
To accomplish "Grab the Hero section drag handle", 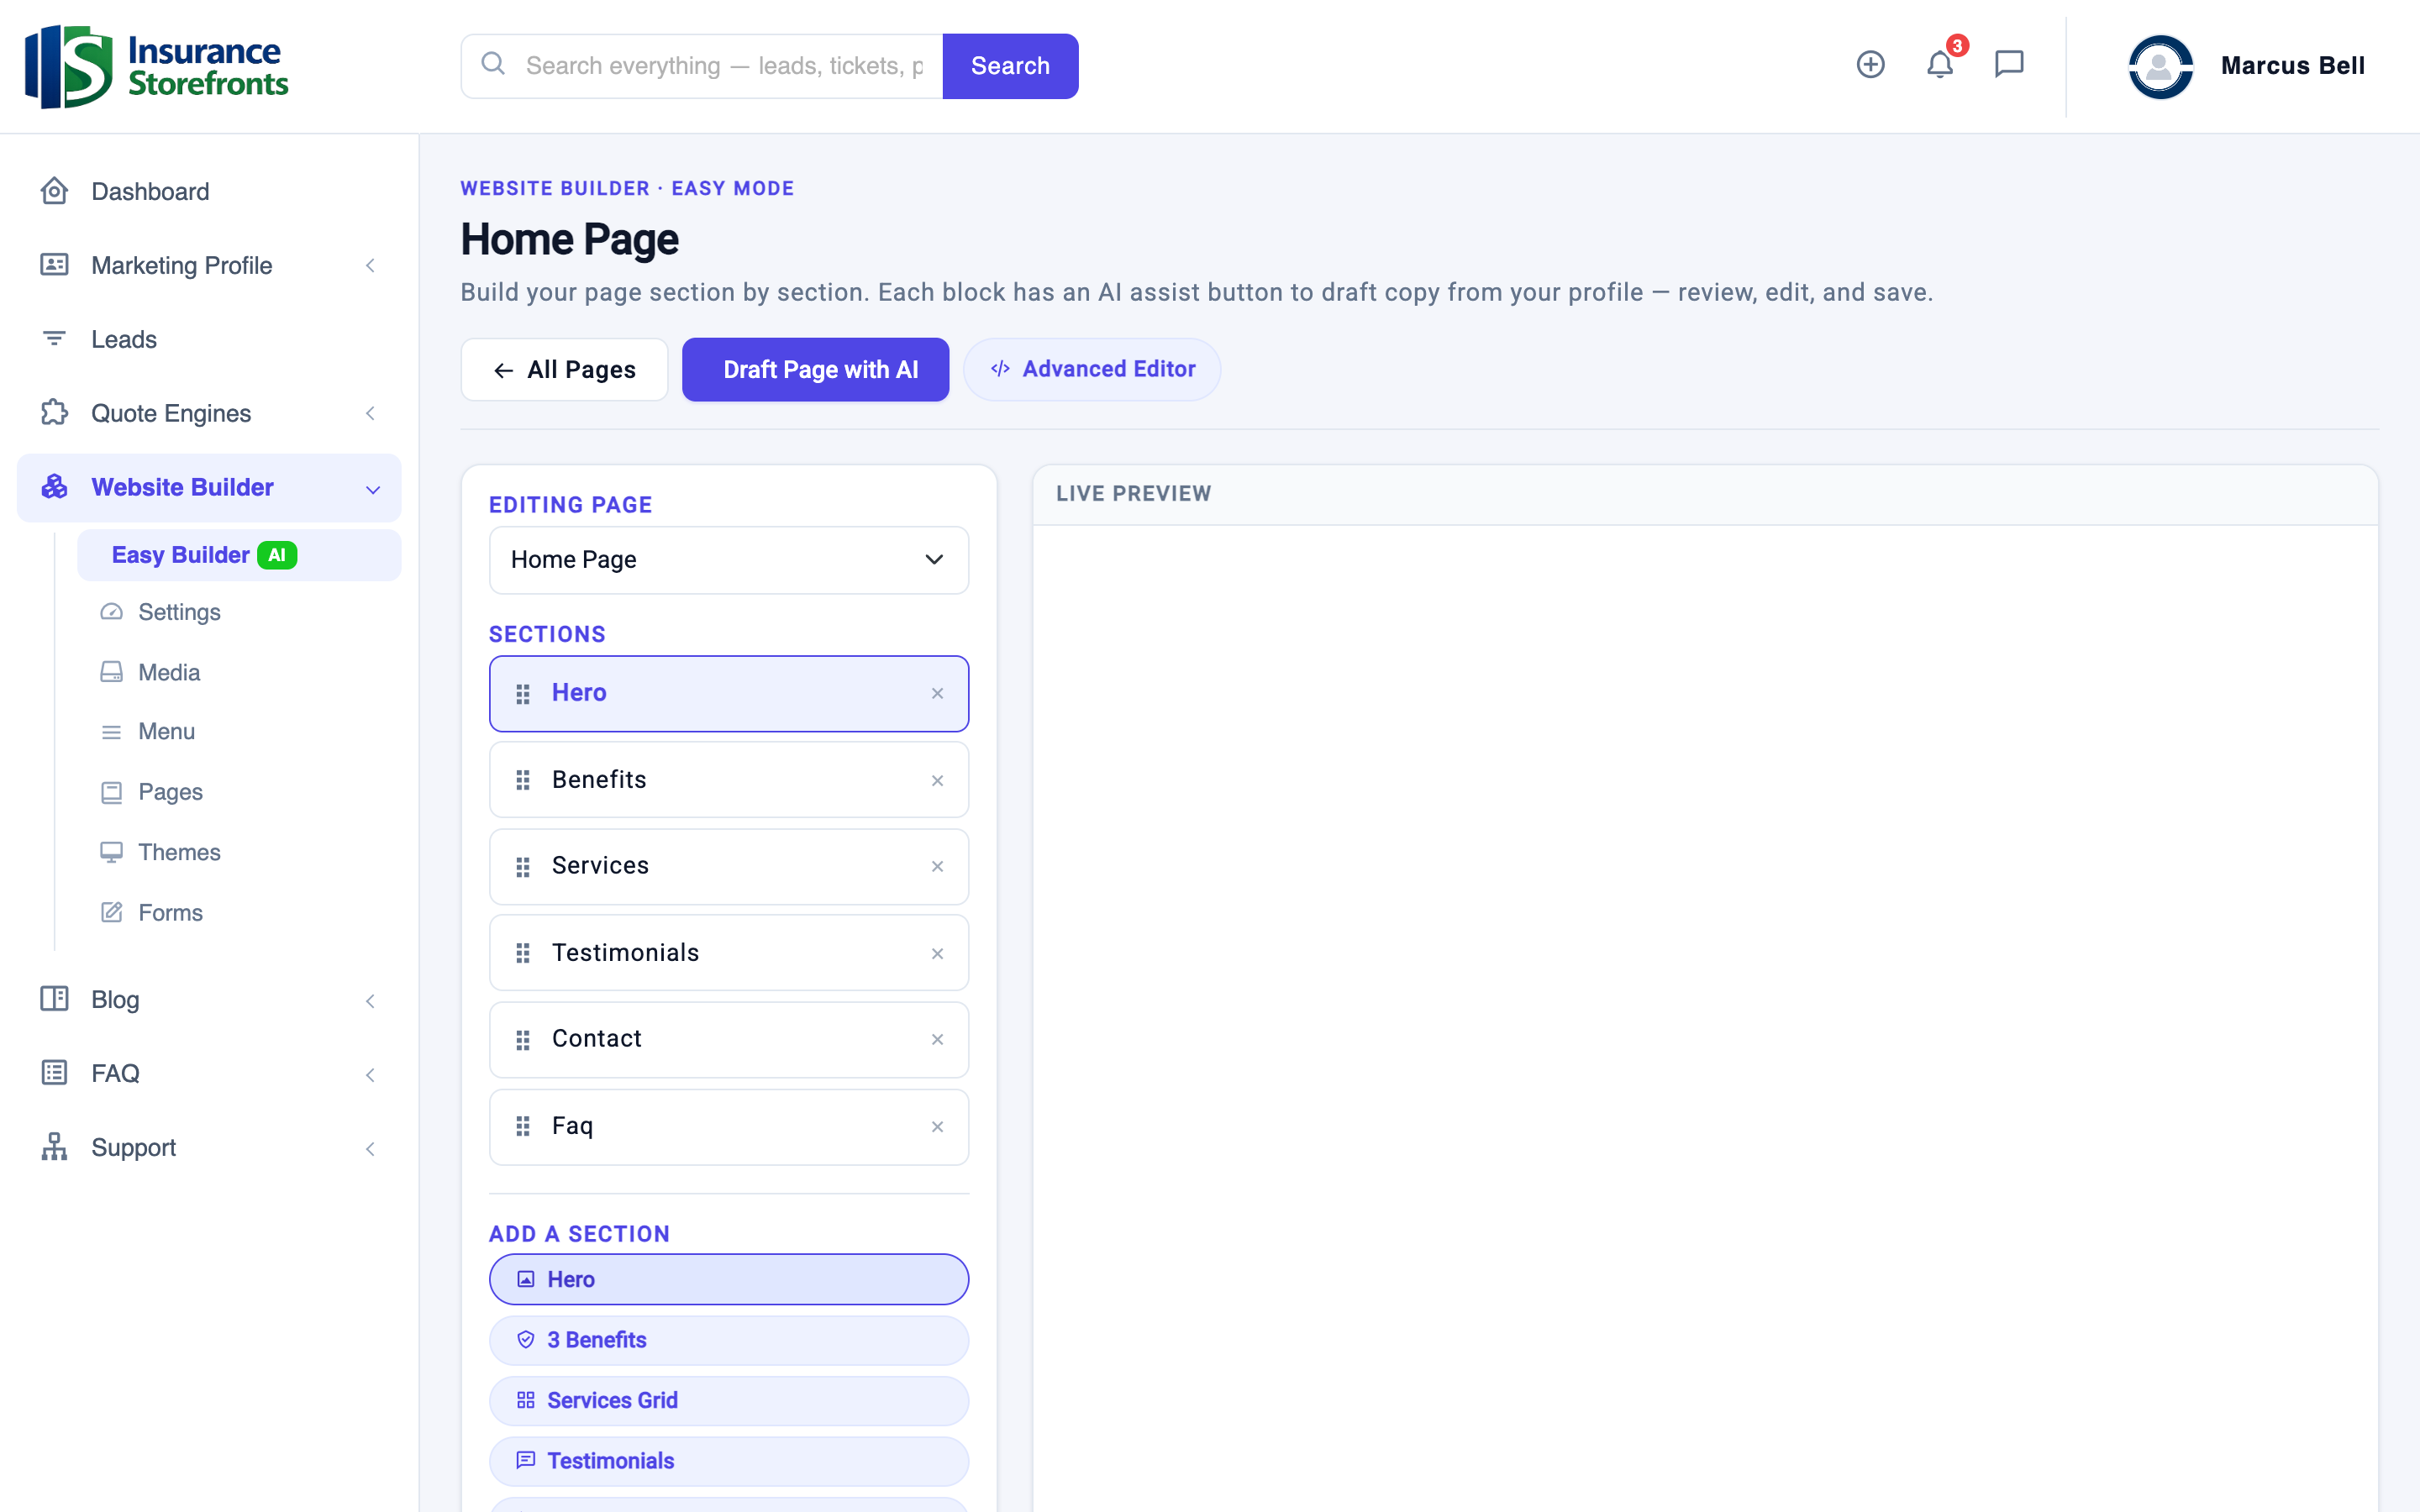I will point(523,694).
